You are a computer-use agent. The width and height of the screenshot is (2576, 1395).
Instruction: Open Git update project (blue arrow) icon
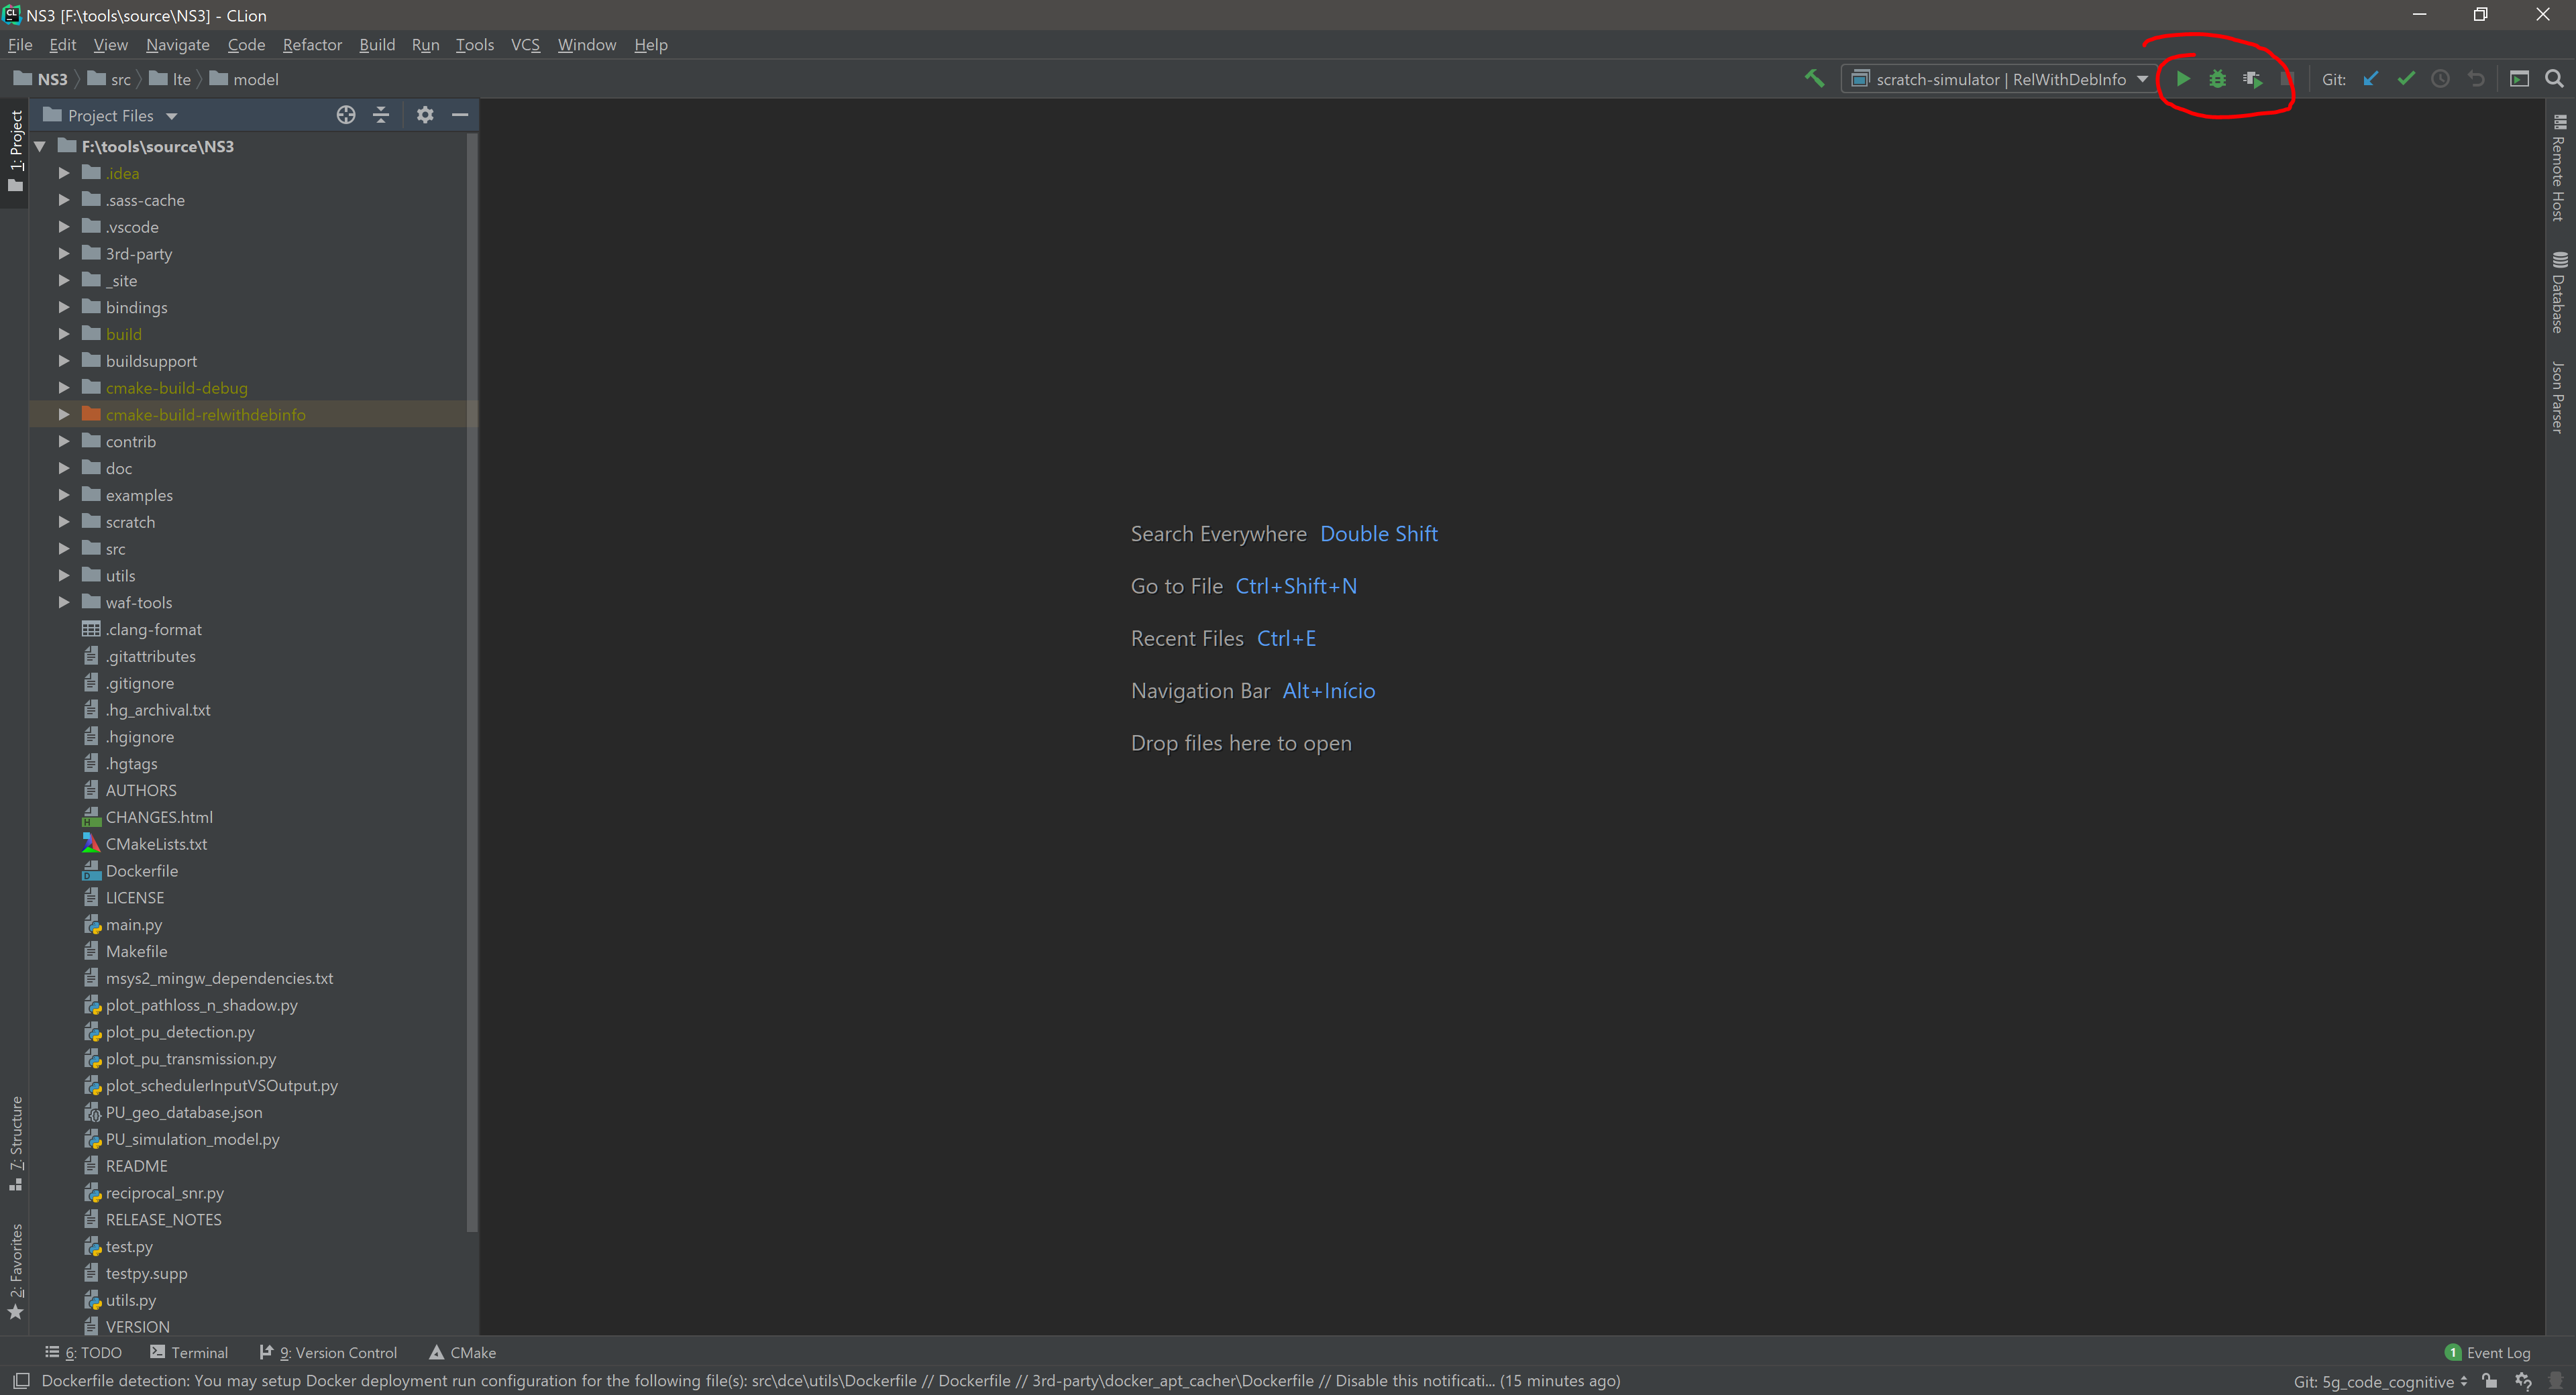pyautogui.click(x=2371, y=79)
